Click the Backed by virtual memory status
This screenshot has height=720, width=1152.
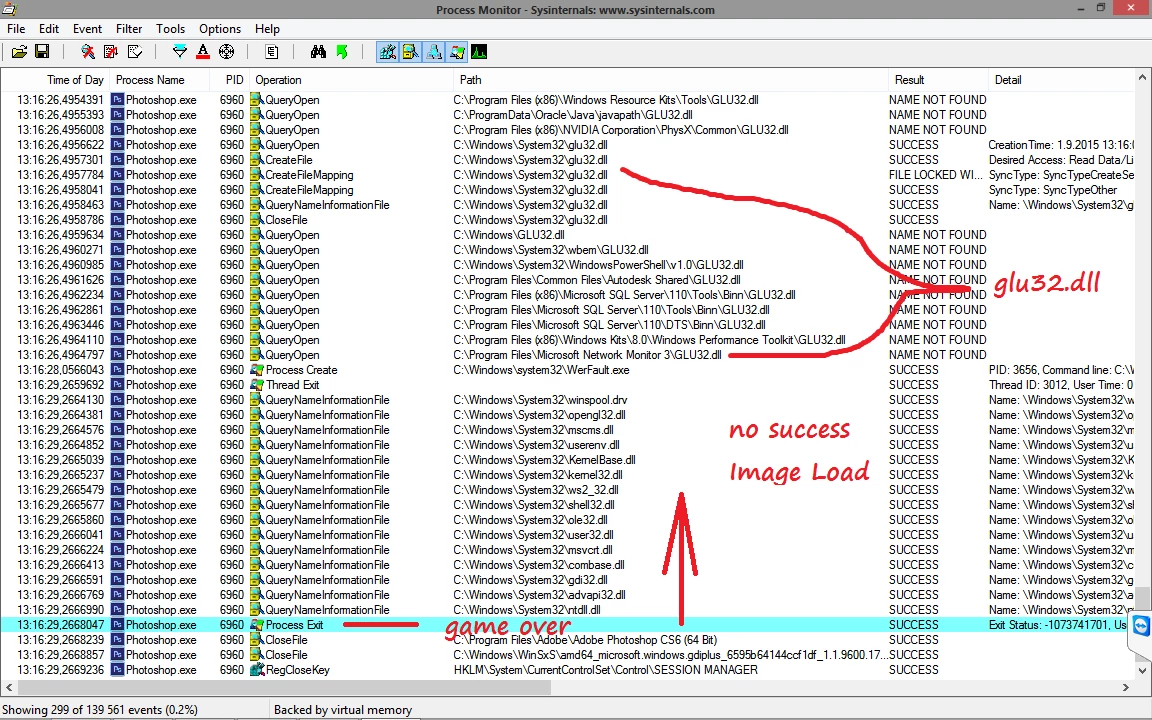click(x=342, y=710)
